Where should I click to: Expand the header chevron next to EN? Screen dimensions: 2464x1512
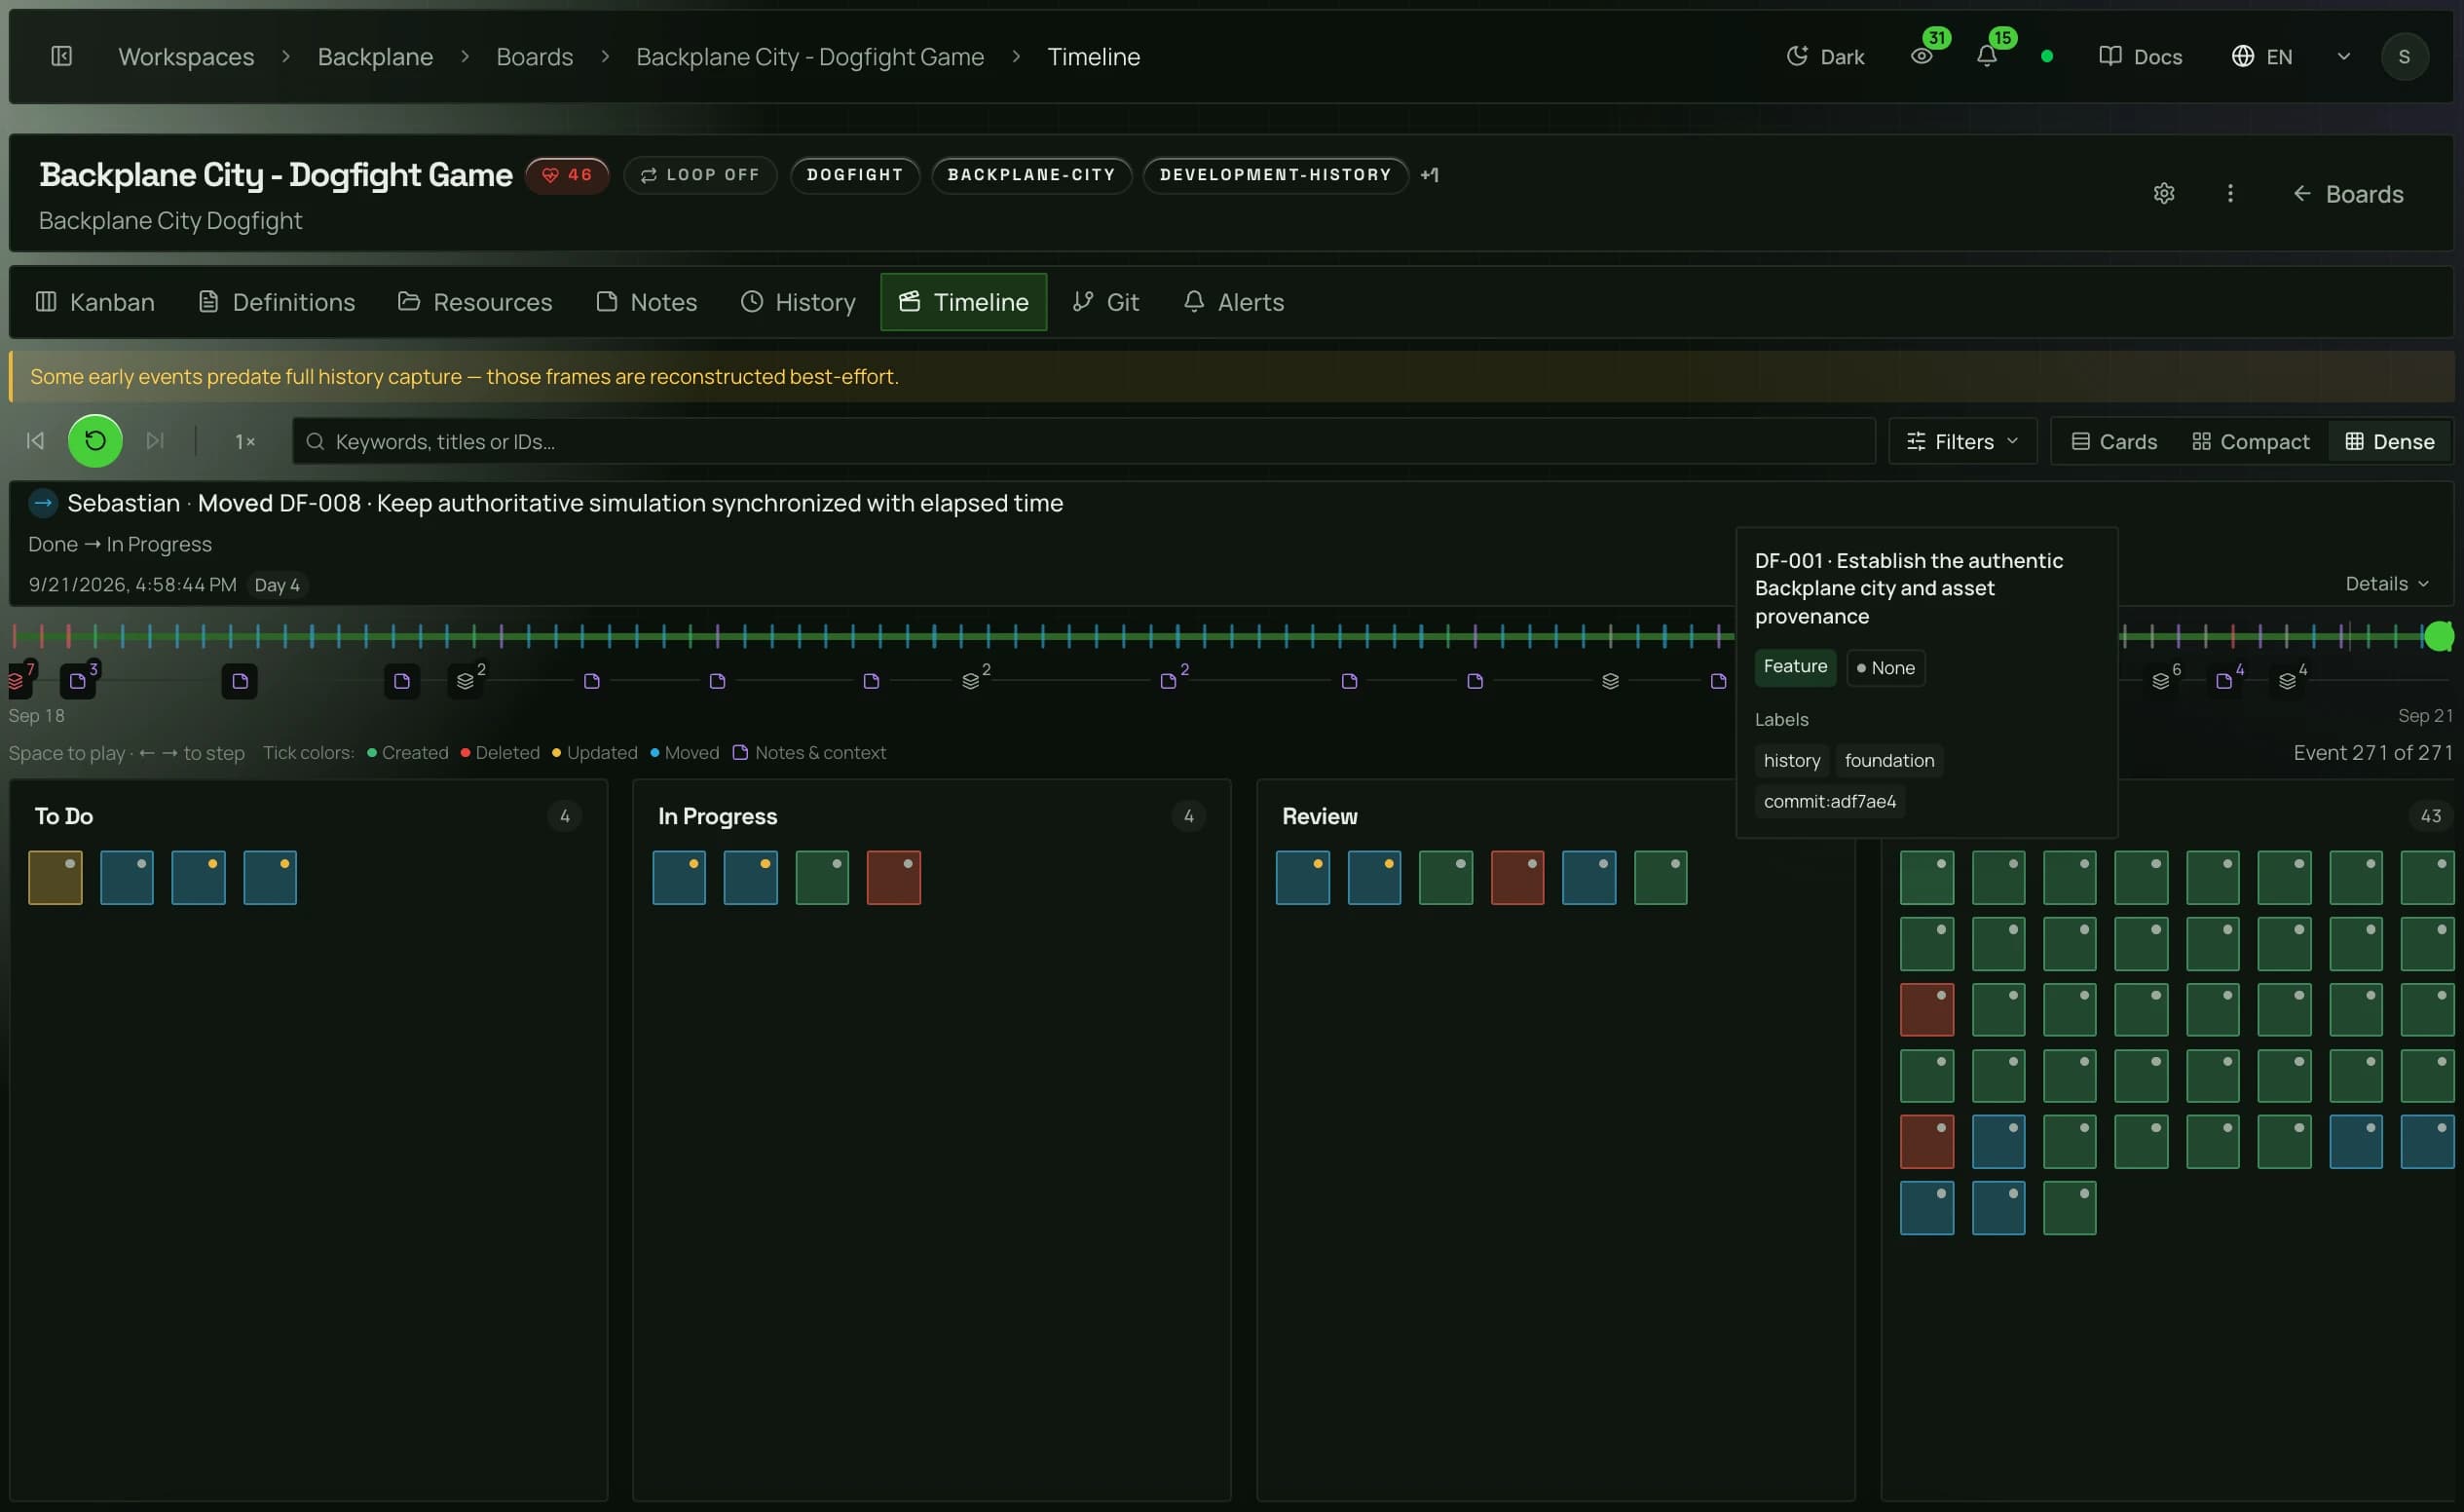(x=2343, y=56)
